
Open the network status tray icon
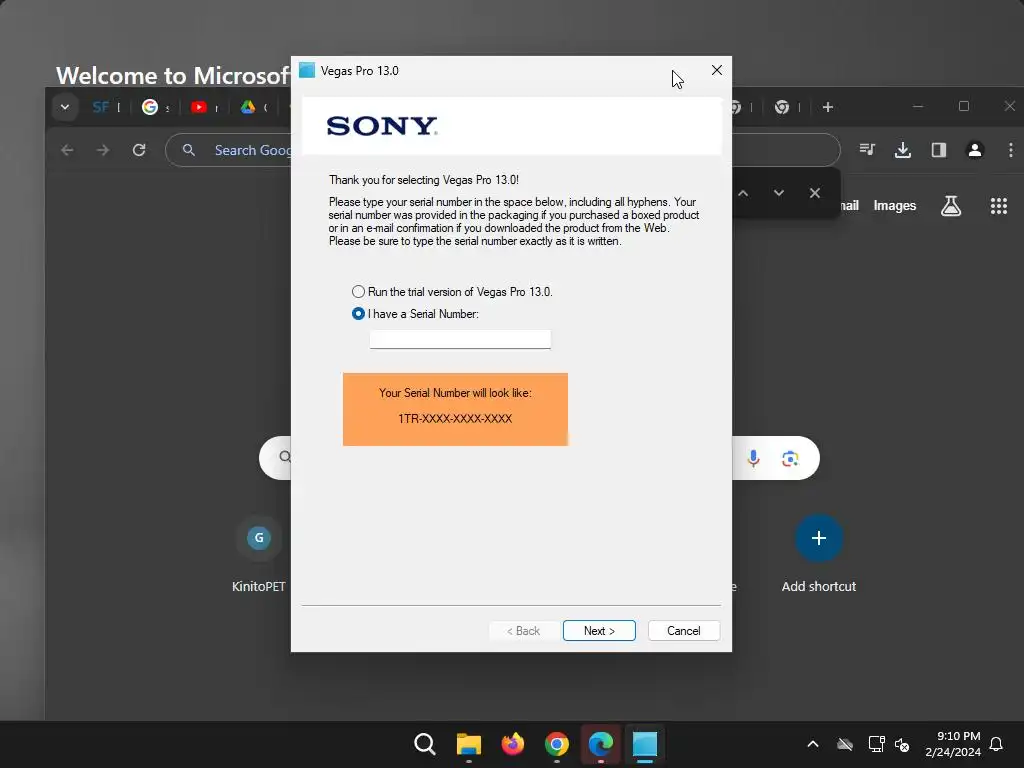point(876,744)
